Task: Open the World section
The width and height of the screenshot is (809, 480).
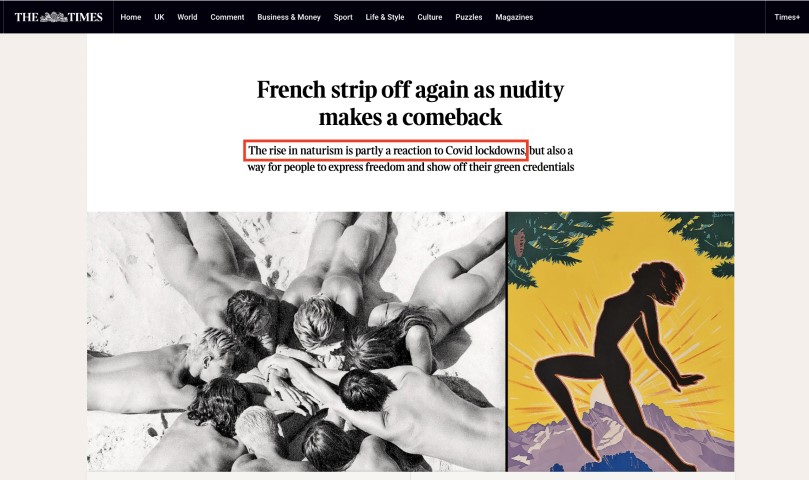Action: (x=187, y=17)
